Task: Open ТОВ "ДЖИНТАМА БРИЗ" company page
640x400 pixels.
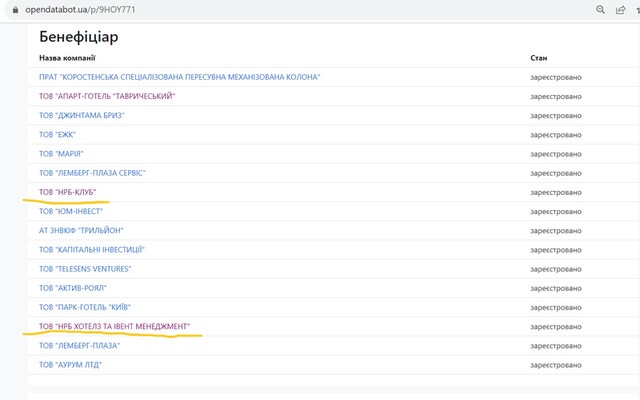Action: [82, 115]
